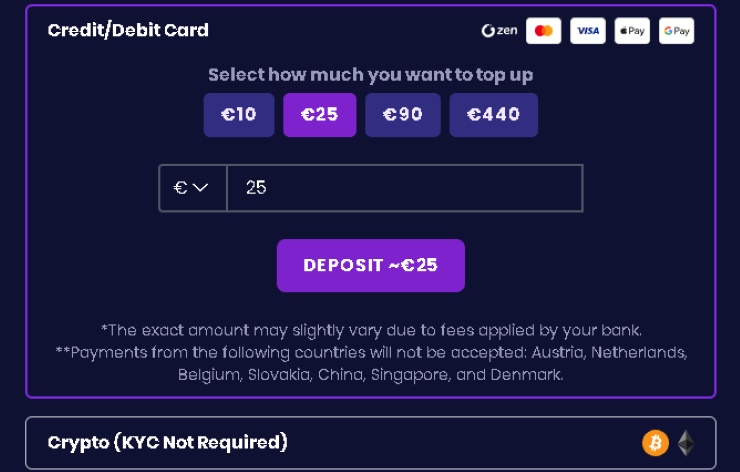The width and height of the screenshot is (740, 472).
Task: Open the euro currency selector dropdown
Action: pos(192,188)
